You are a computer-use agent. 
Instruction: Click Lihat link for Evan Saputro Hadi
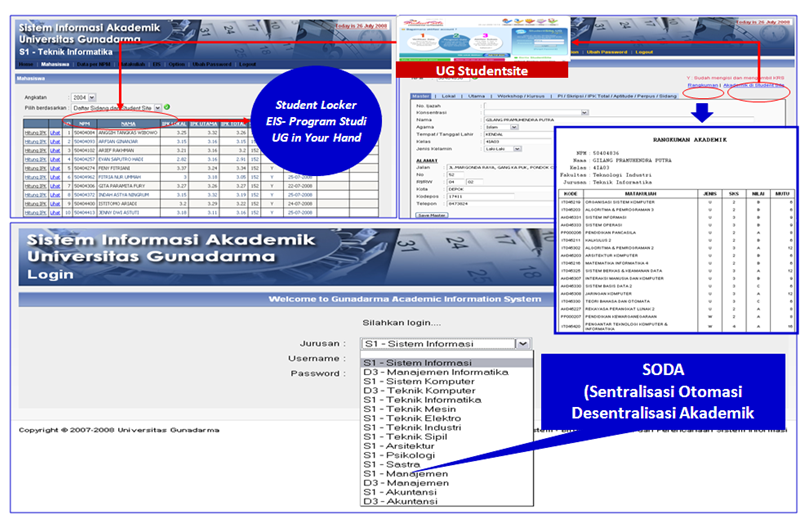point(55,159)
